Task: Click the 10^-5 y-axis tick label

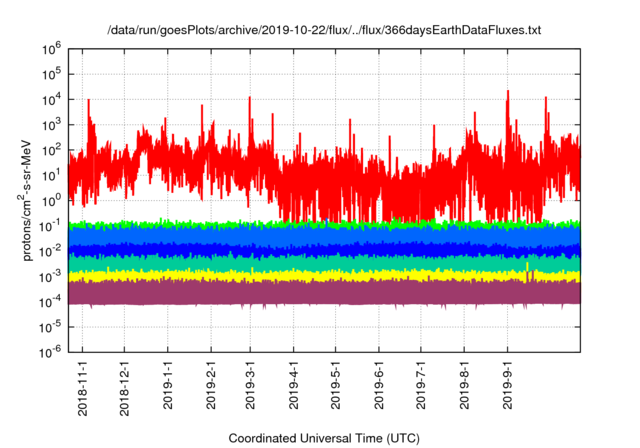Action: pyautogui.click(x=51, y=328)
